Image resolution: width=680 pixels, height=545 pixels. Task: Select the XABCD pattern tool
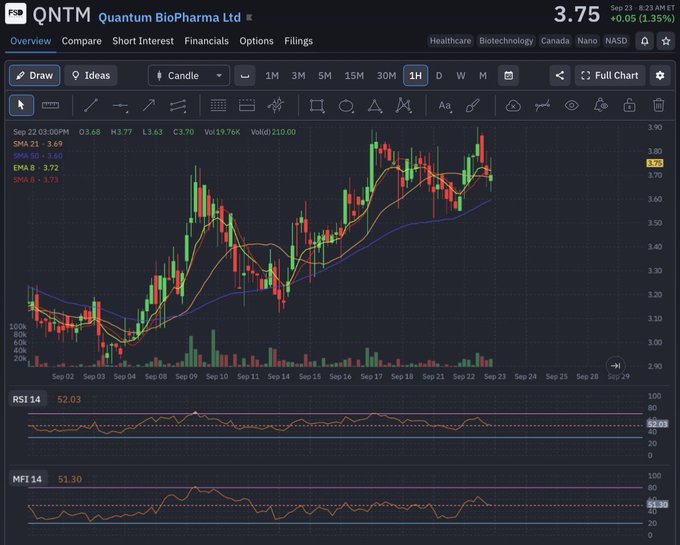pyautogui.click(x=403, y=105)
